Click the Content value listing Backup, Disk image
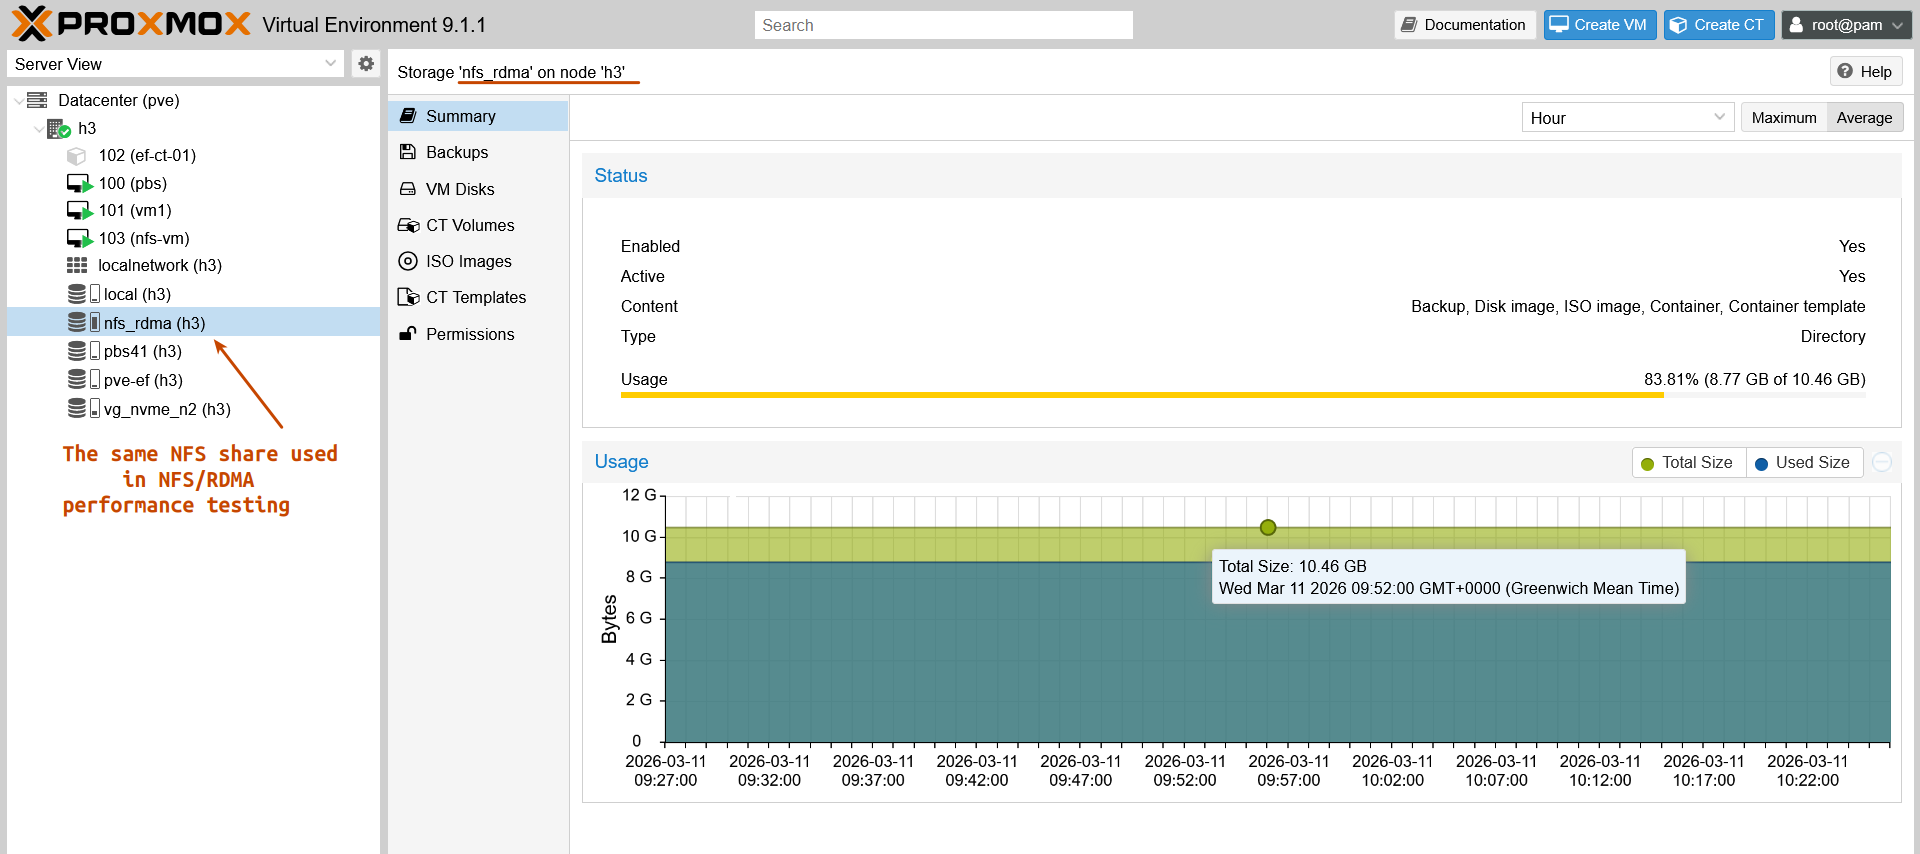 click(x=1638, y=306)
